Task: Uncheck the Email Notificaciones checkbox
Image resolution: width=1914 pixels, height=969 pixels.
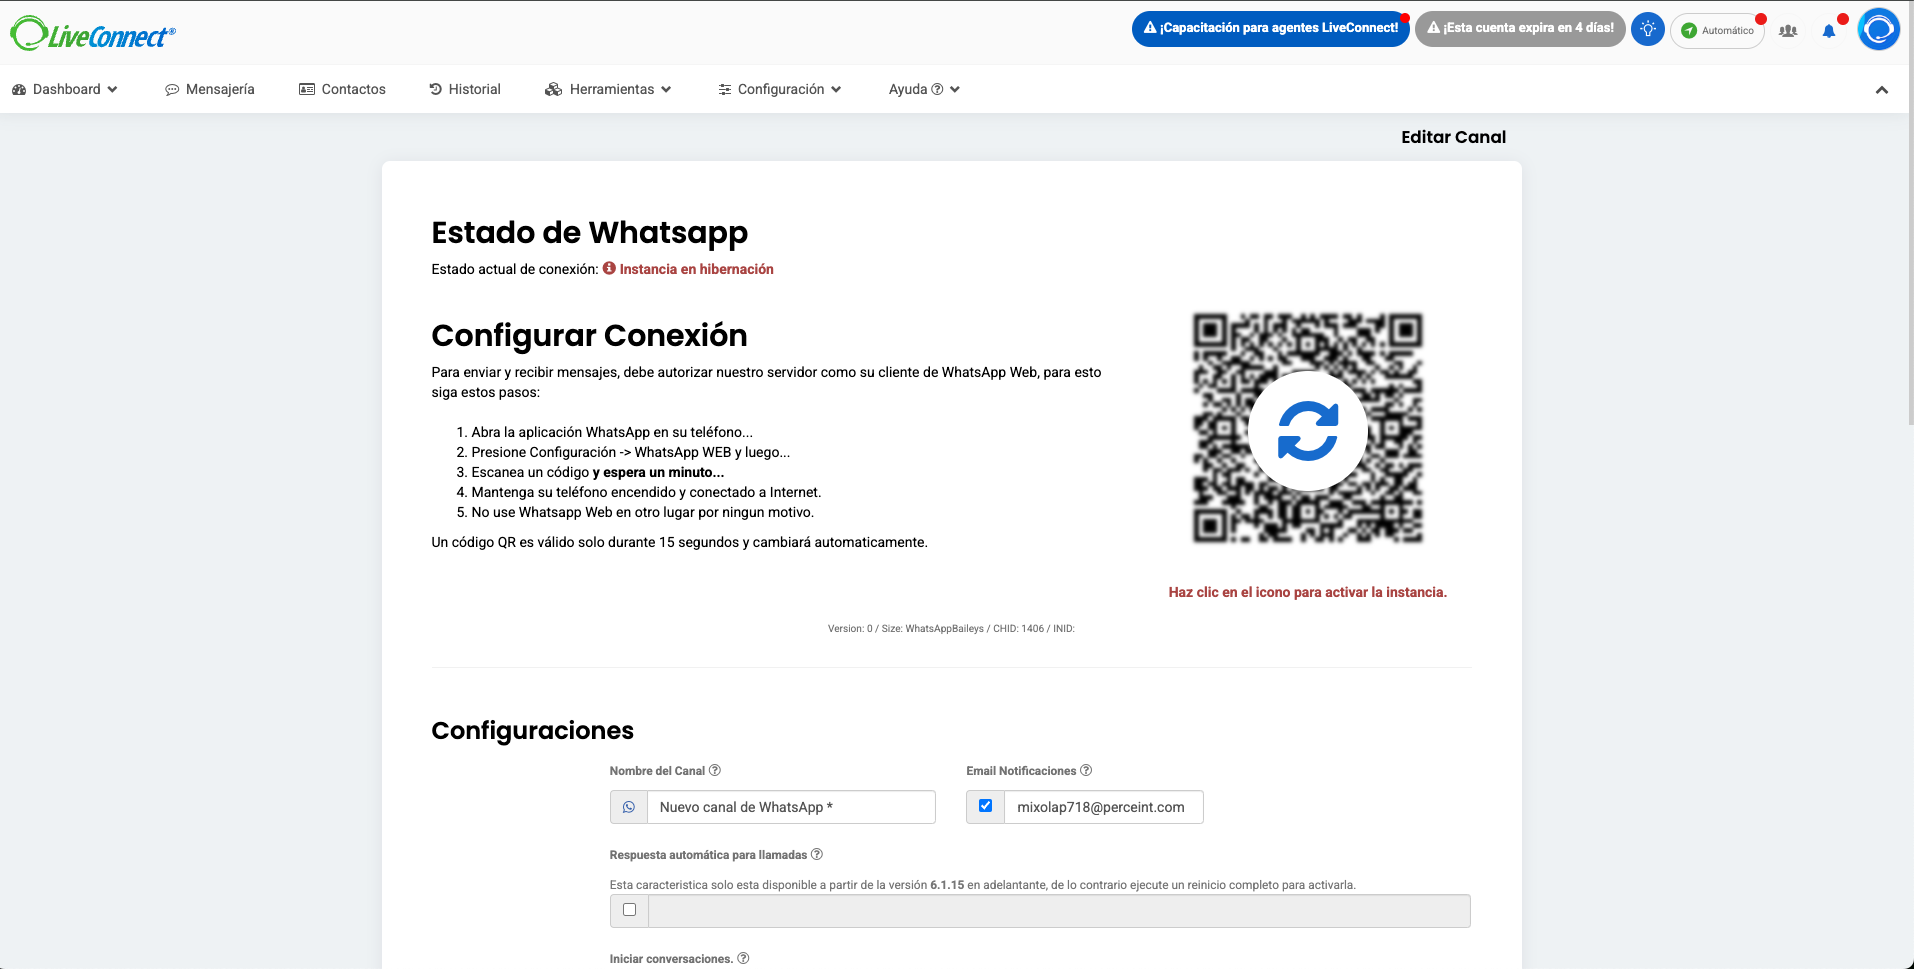Action: tap(985, 806)
